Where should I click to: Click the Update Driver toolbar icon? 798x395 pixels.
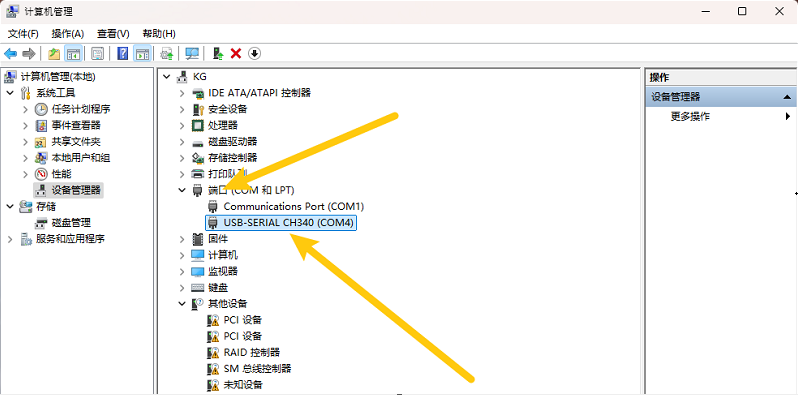click(167, 53)
